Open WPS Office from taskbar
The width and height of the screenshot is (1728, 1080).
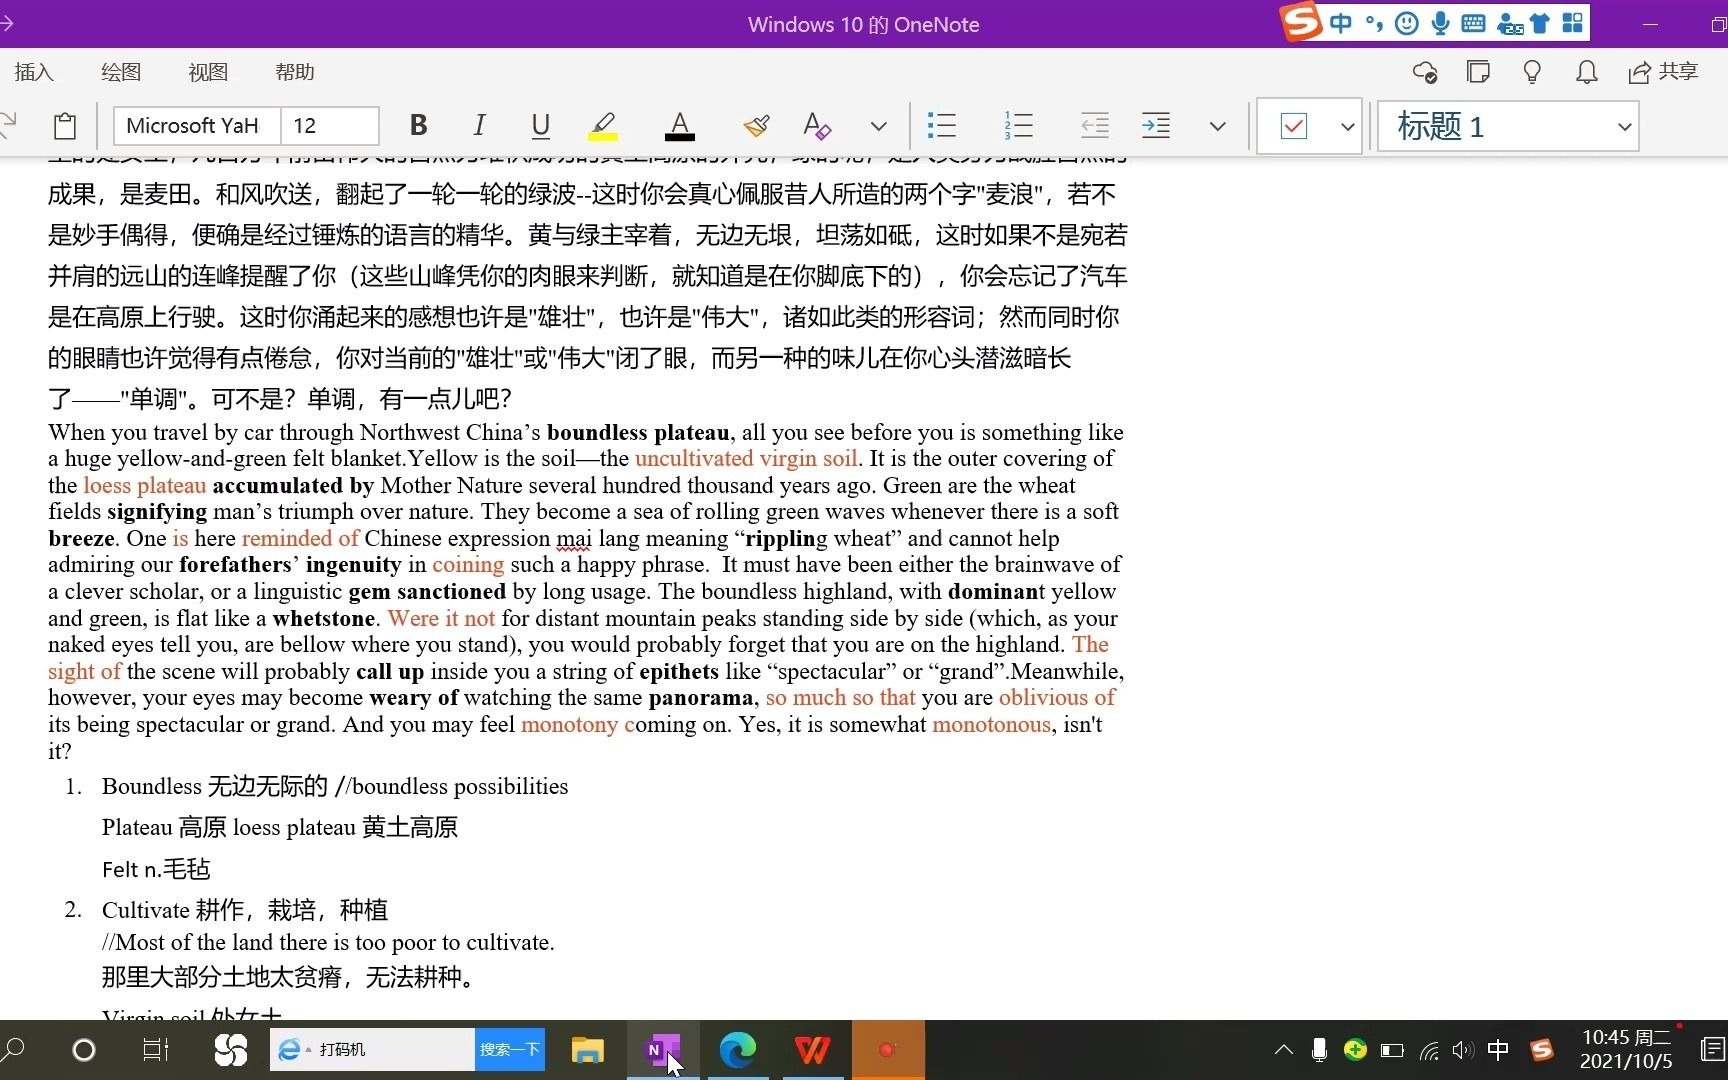tap(812, 1050)
